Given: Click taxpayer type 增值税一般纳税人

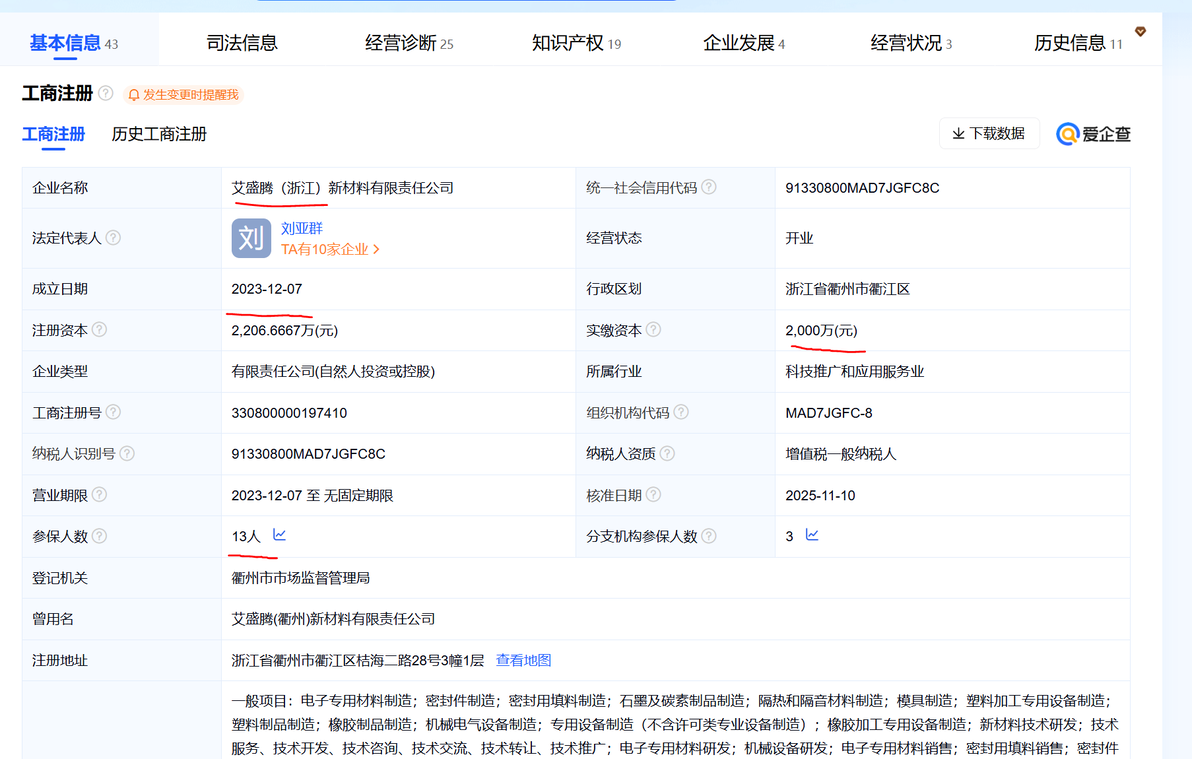Looking at the screenshot, I should click(x=841, y=454).
